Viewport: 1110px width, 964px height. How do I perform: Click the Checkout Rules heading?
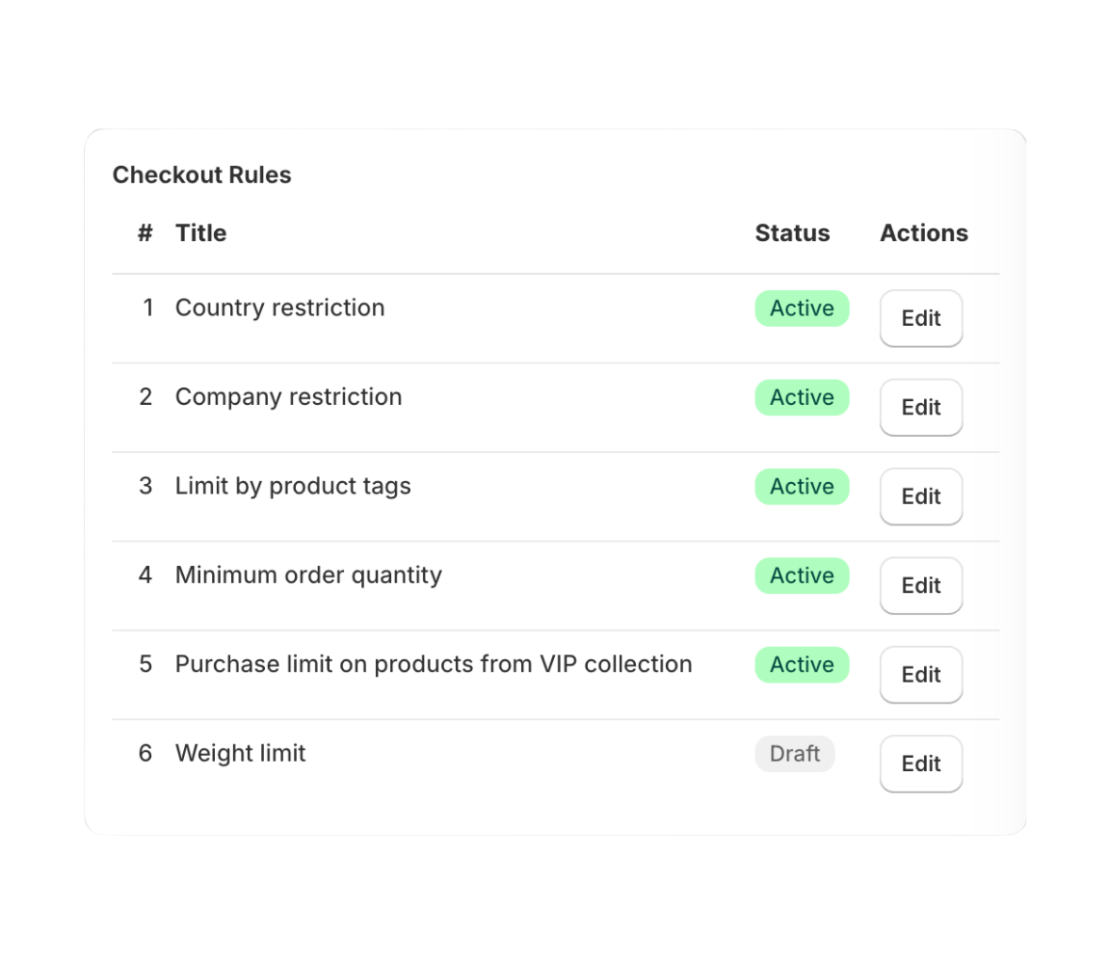coord(203,175)
